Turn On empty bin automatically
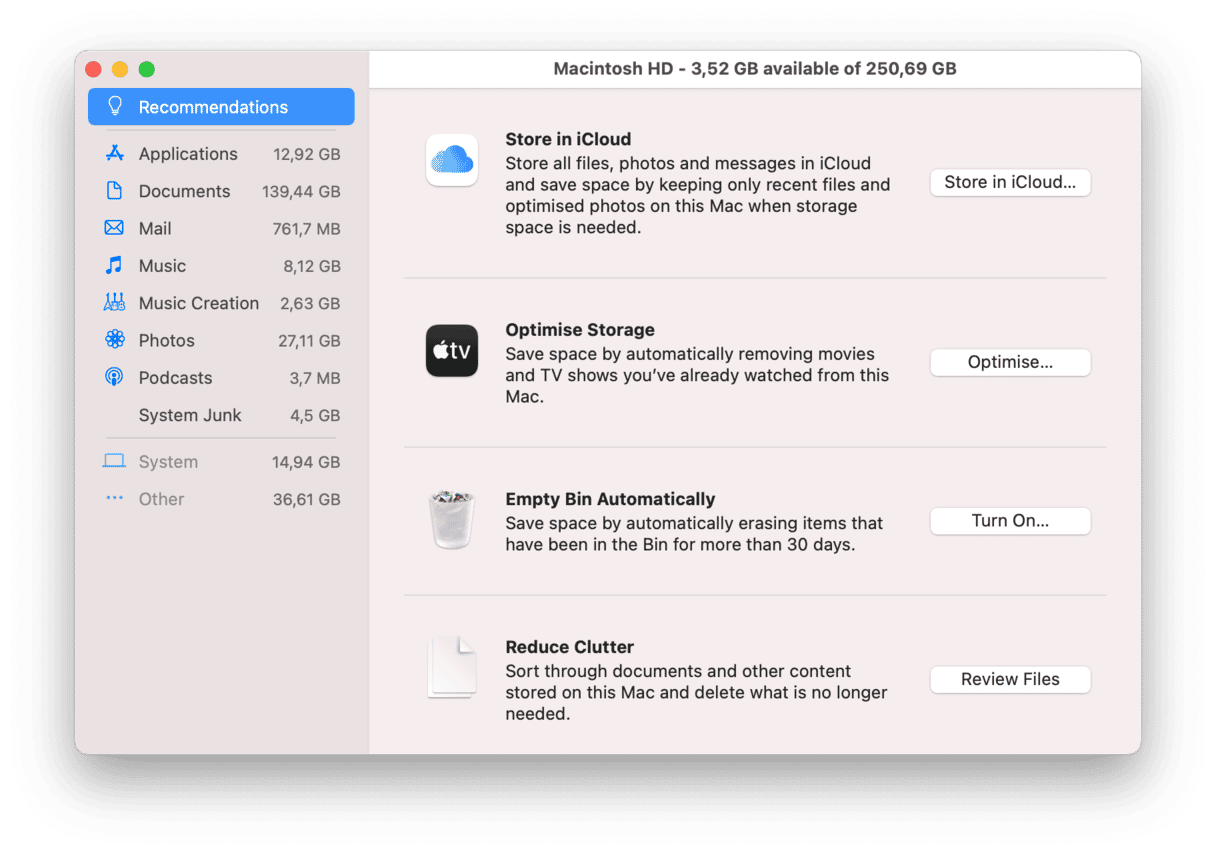This screenshot has width=1216, height=853. 1010,520
